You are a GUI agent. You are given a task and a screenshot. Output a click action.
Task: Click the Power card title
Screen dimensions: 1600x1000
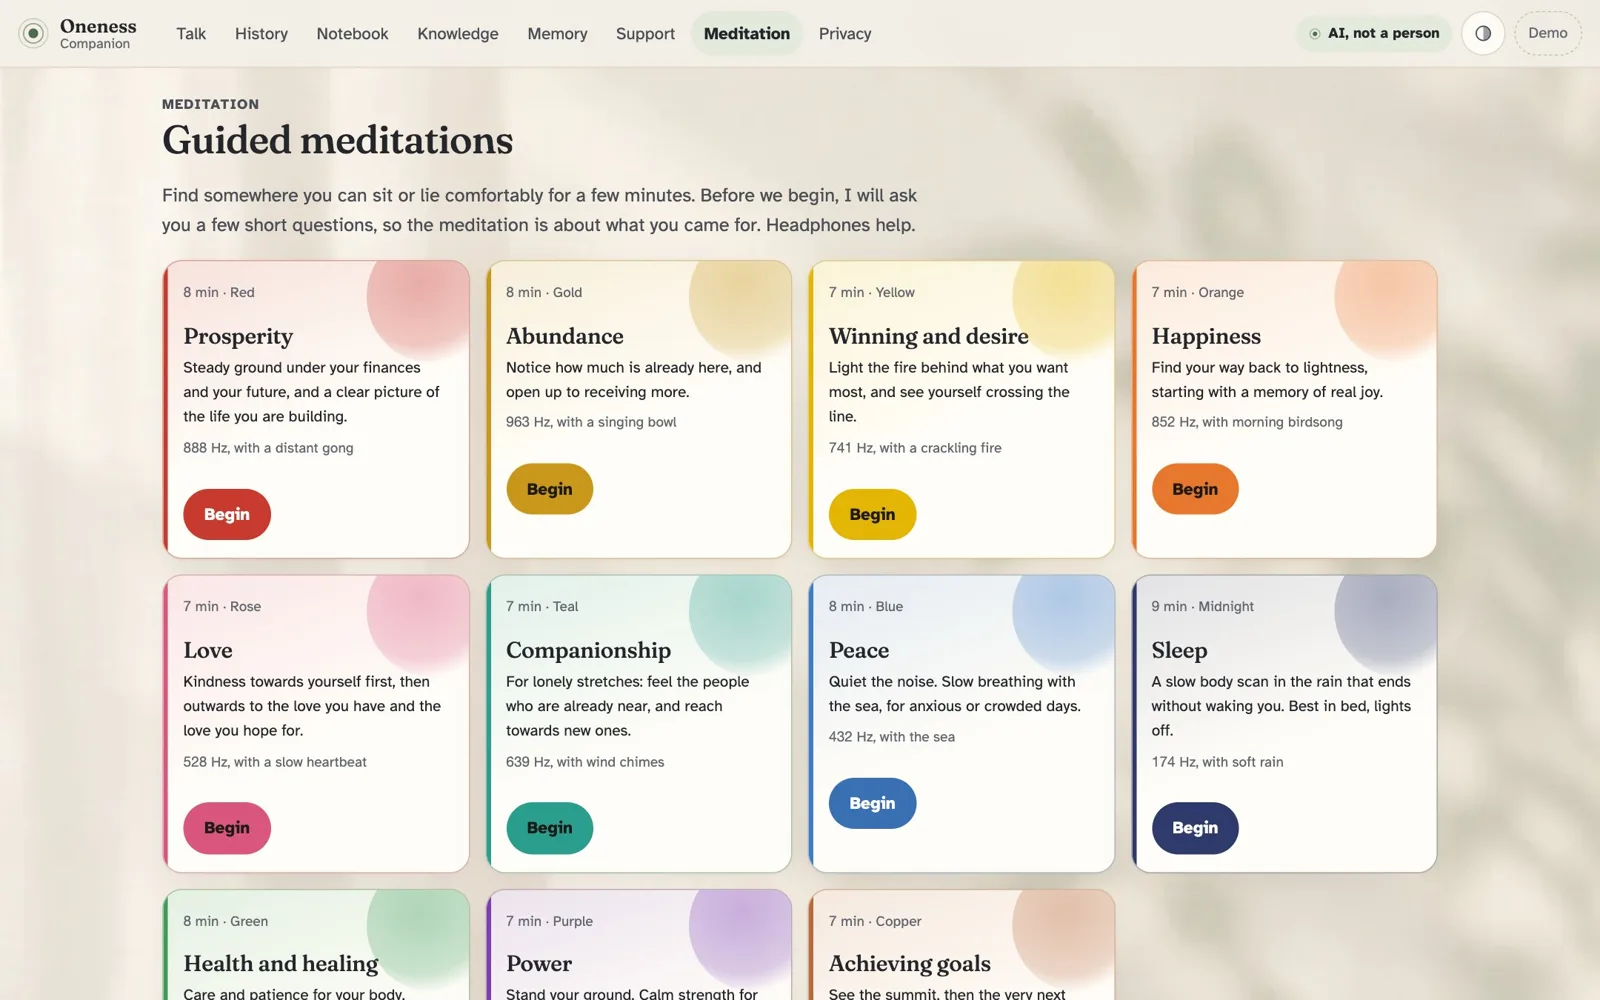(x=539, y=963)
